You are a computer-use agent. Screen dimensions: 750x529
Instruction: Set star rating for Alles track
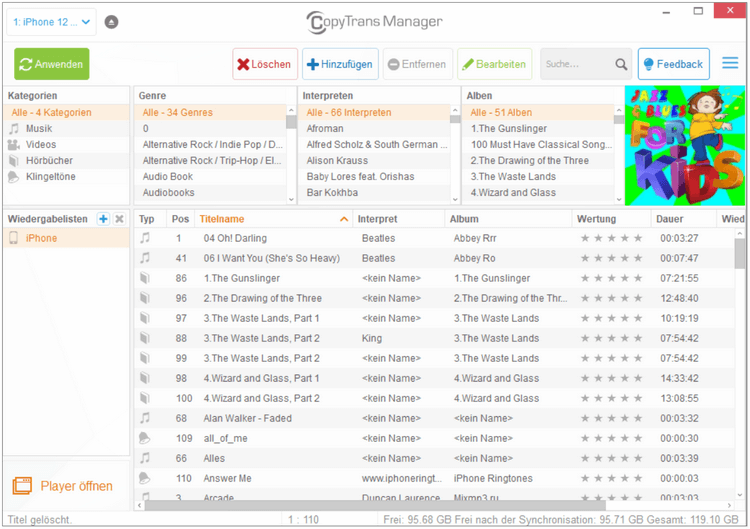[611, 458]
